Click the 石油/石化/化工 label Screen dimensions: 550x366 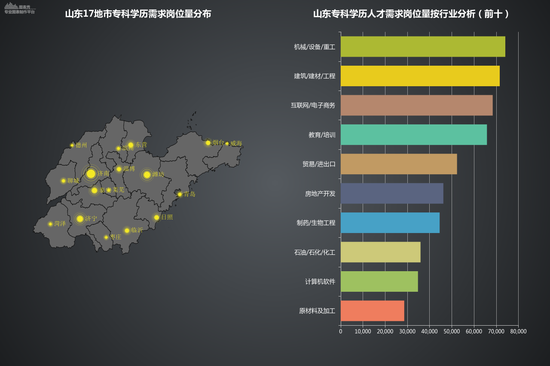coord(314,252)
